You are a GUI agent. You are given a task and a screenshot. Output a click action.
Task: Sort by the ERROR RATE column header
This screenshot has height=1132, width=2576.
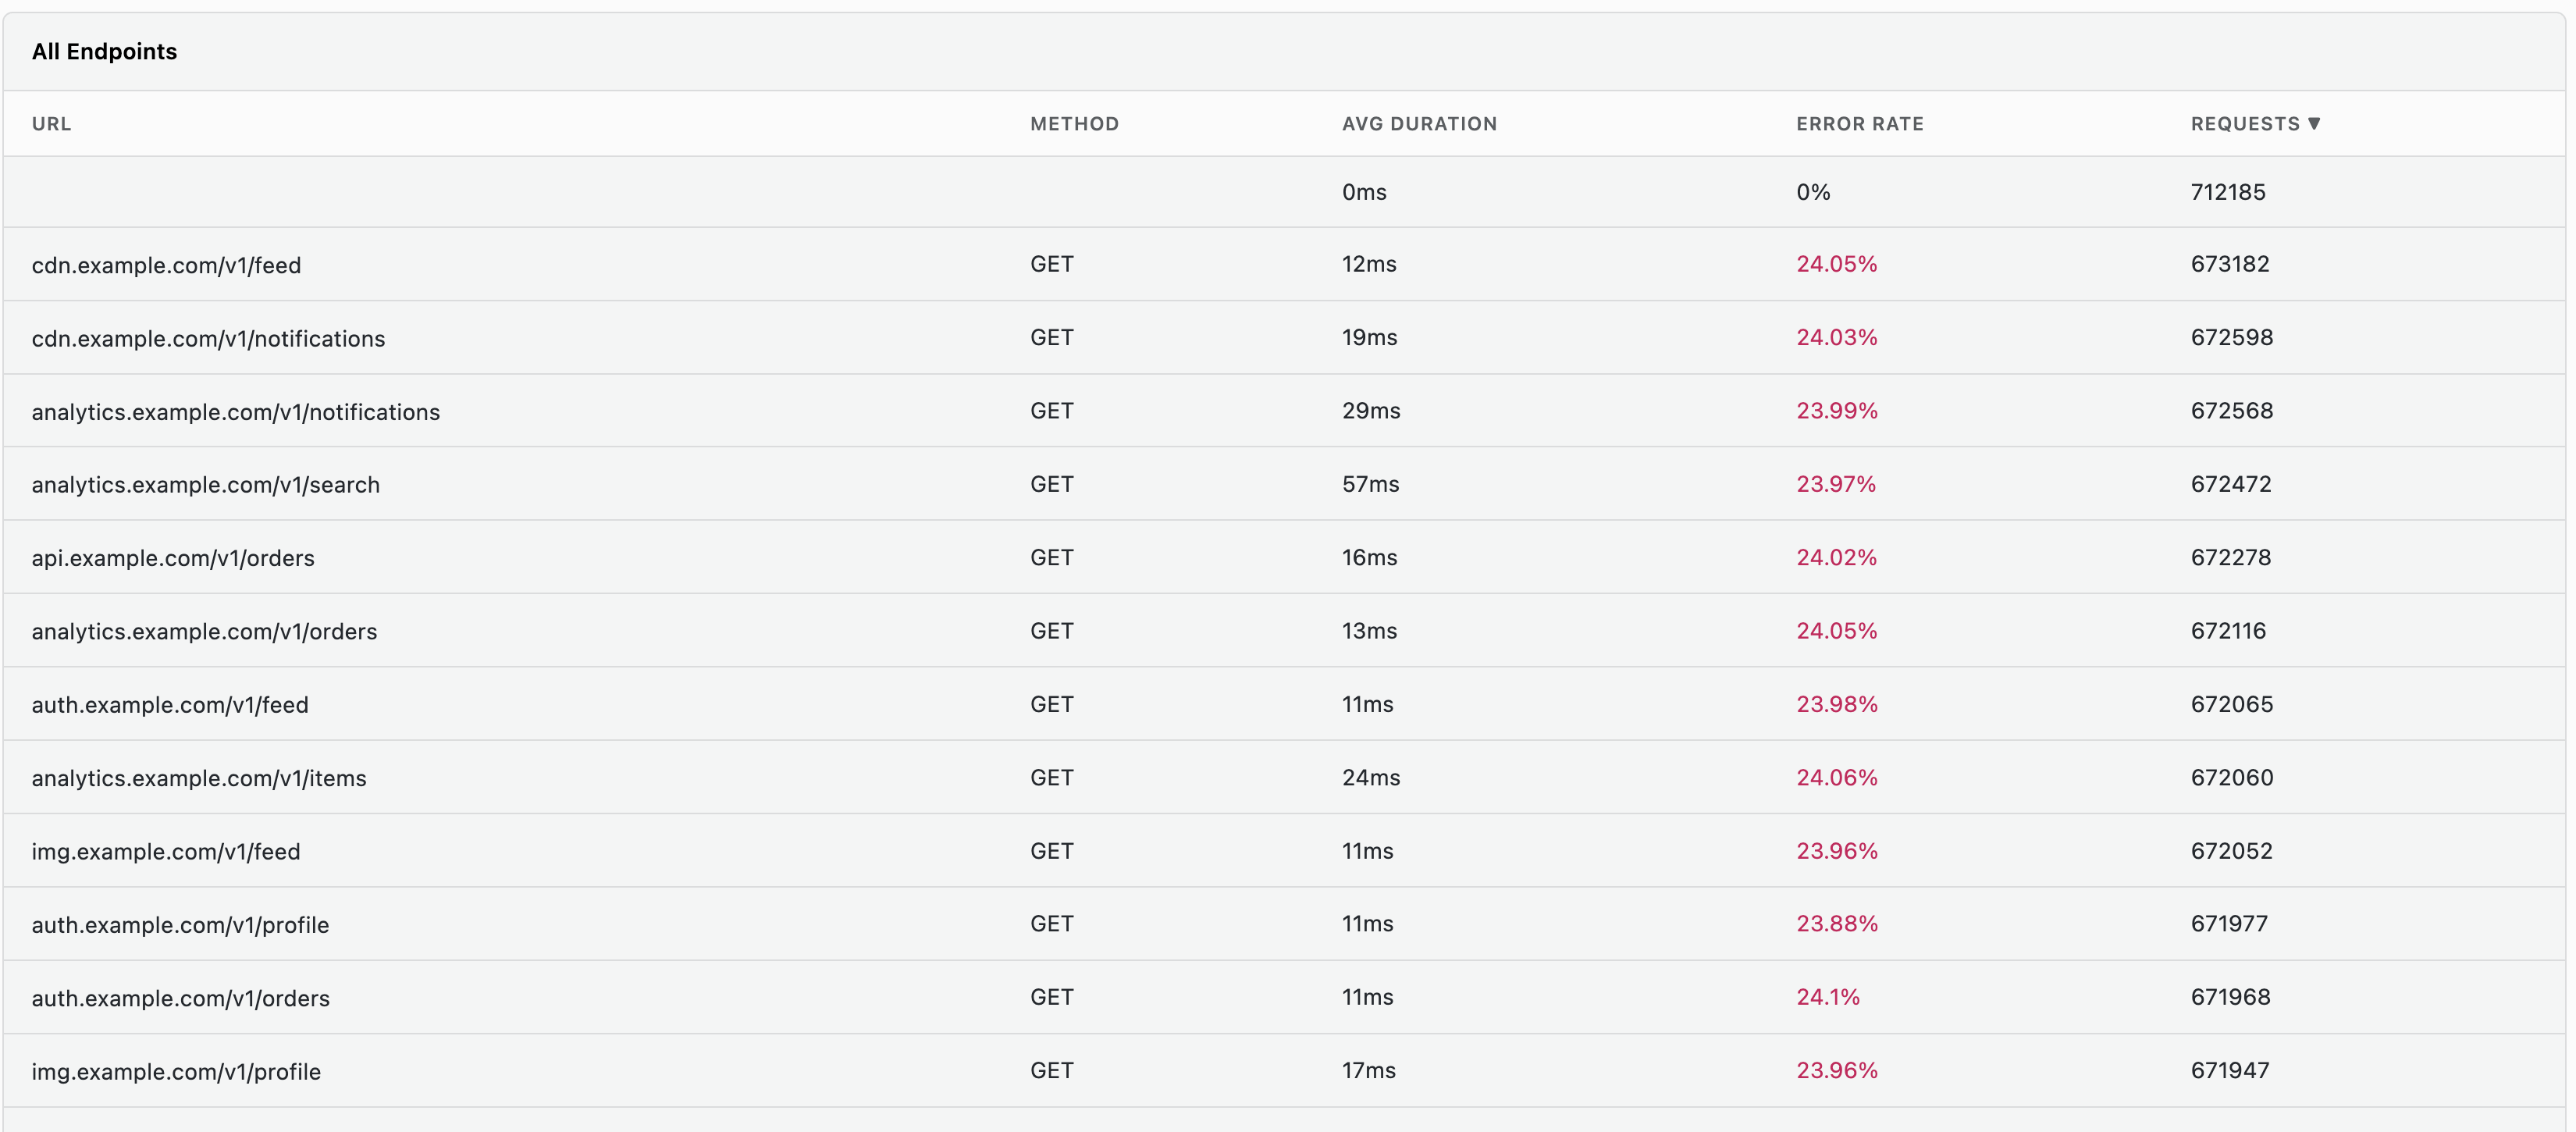pos(1860,124)
